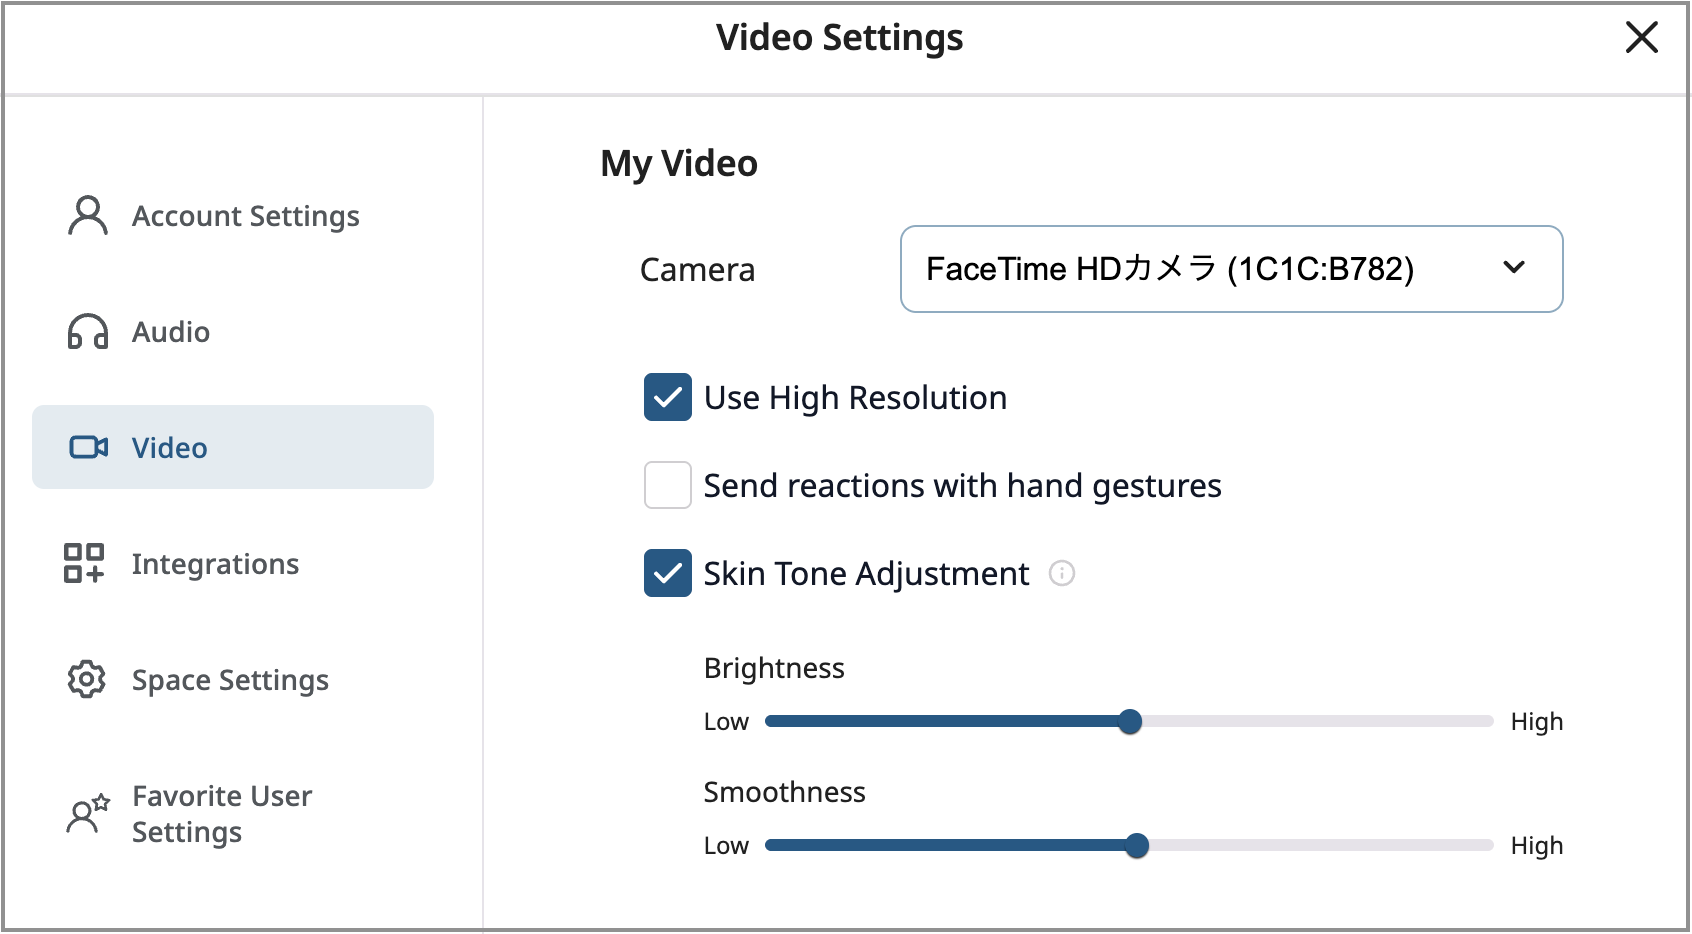This screenshot has width=1692, height=934.
Task: Open the Camera selection dropdown
Action: coord(1230,269)
